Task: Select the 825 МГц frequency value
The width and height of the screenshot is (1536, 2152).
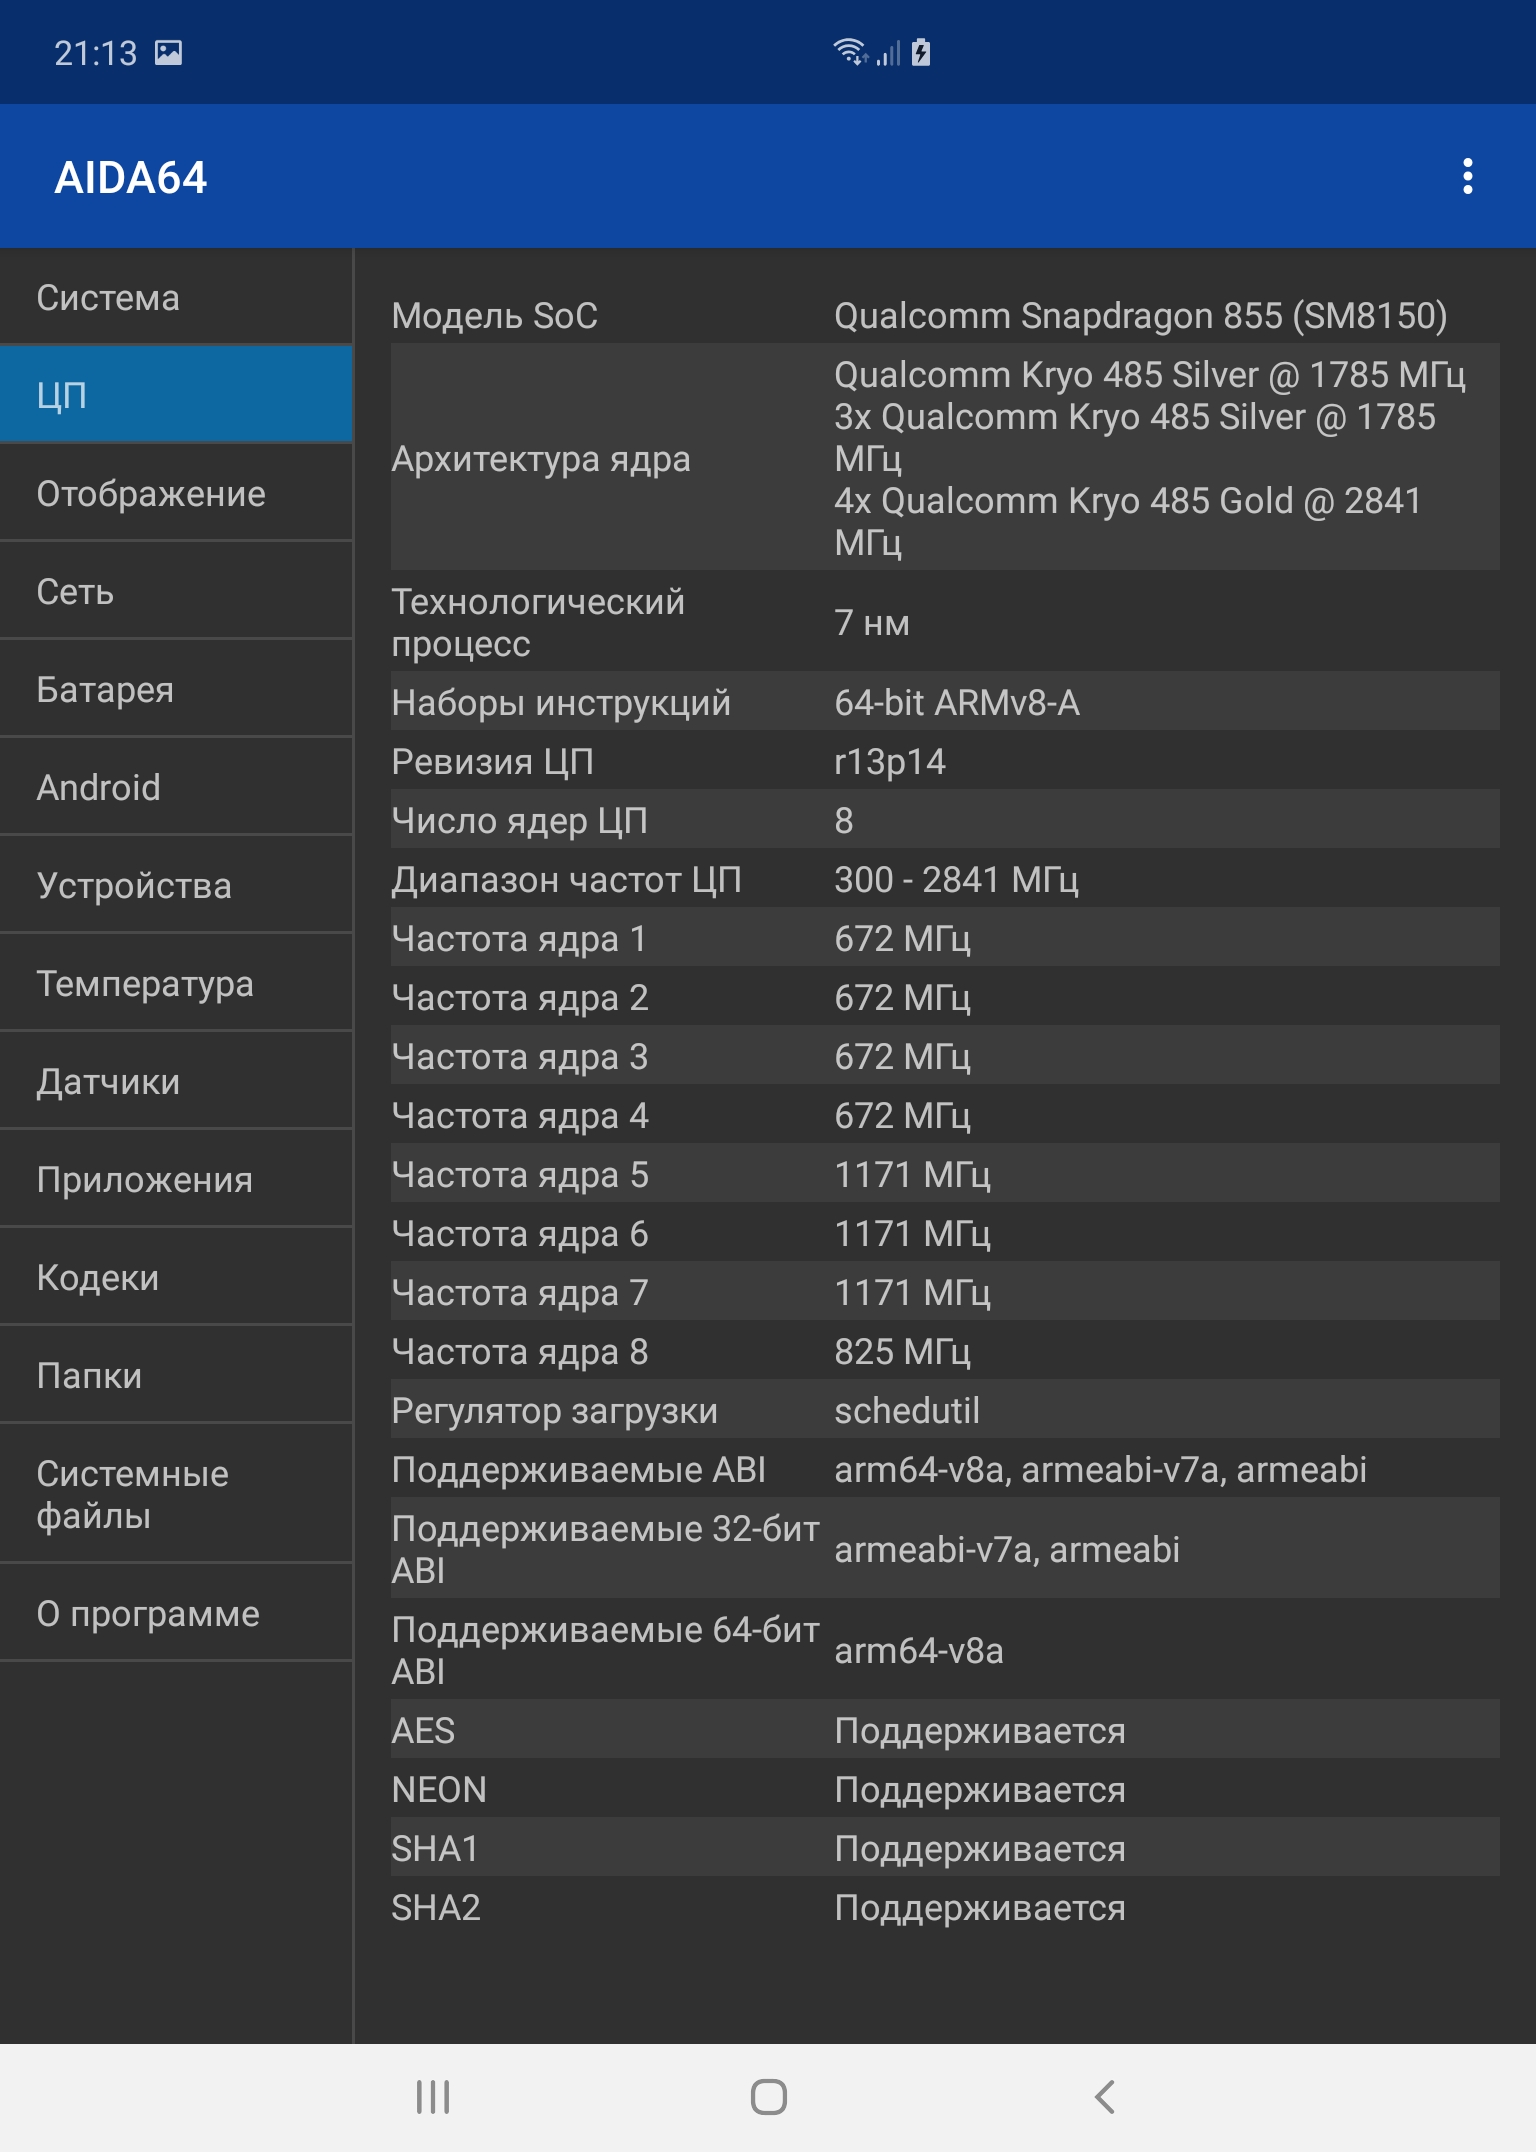Action: [903, 1352]
